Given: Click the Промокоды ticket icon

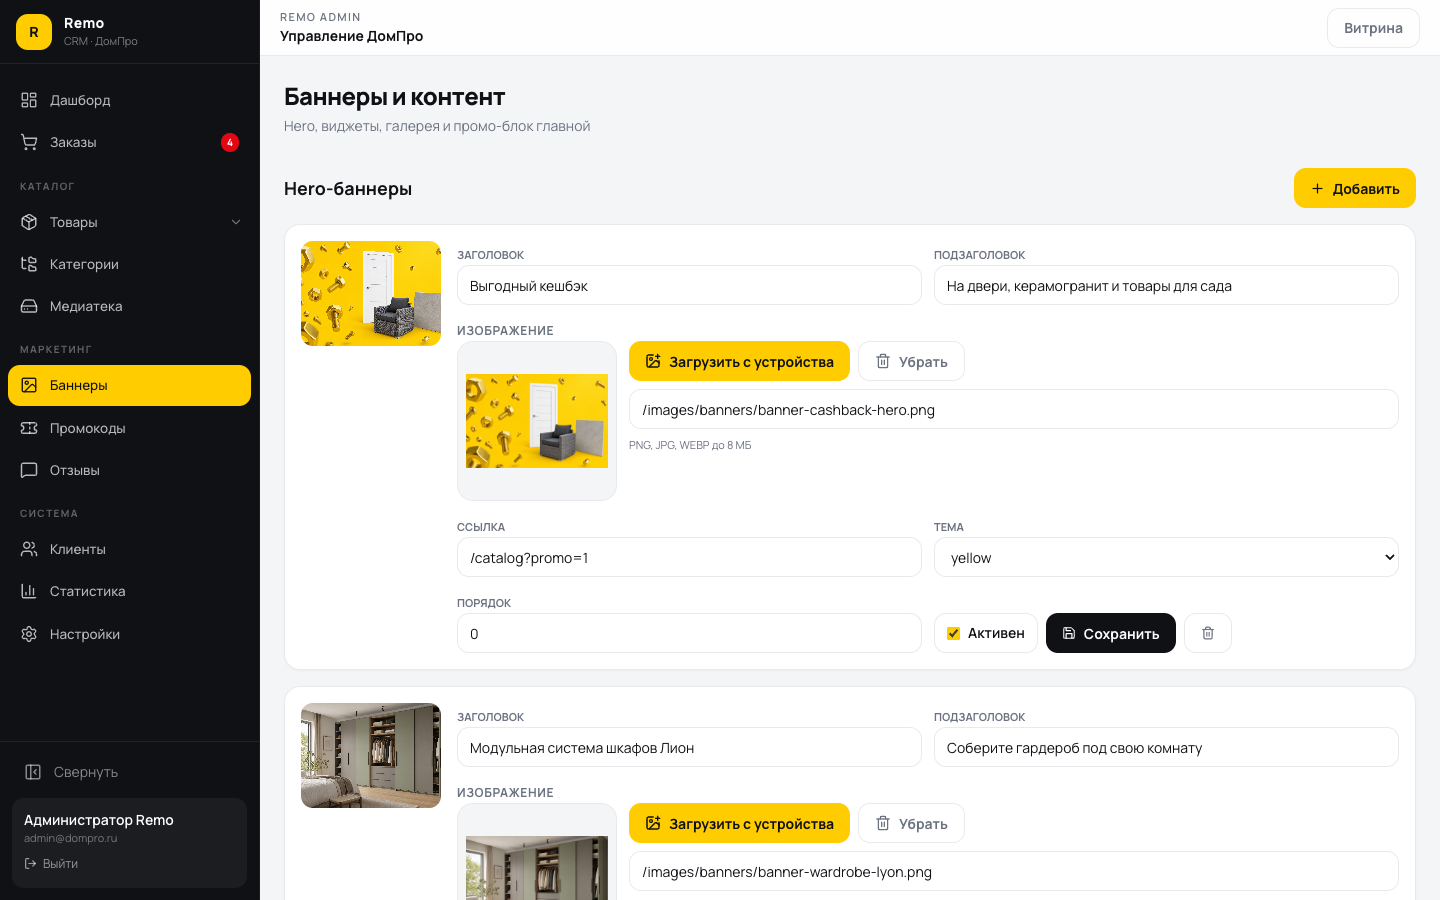Looking at the screenshot, I should pyautogui.click(x=29, y=428).
